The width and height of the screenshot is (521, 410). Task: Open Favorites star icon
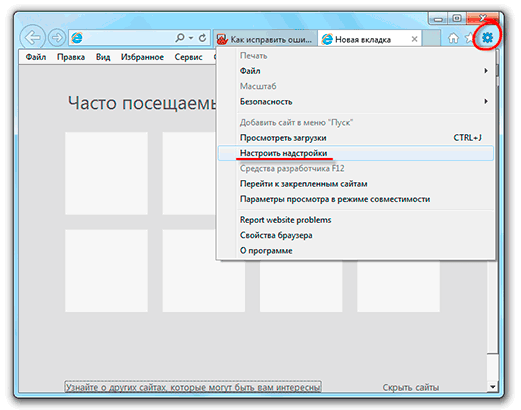pos(470,38)
